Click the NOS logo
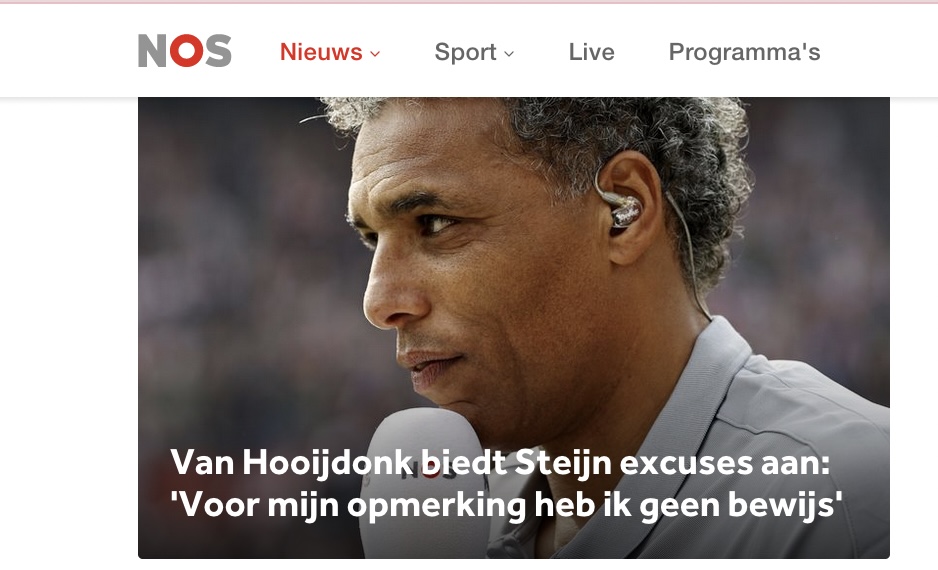This screenshot has height=570, width=938. click(184, 51)
